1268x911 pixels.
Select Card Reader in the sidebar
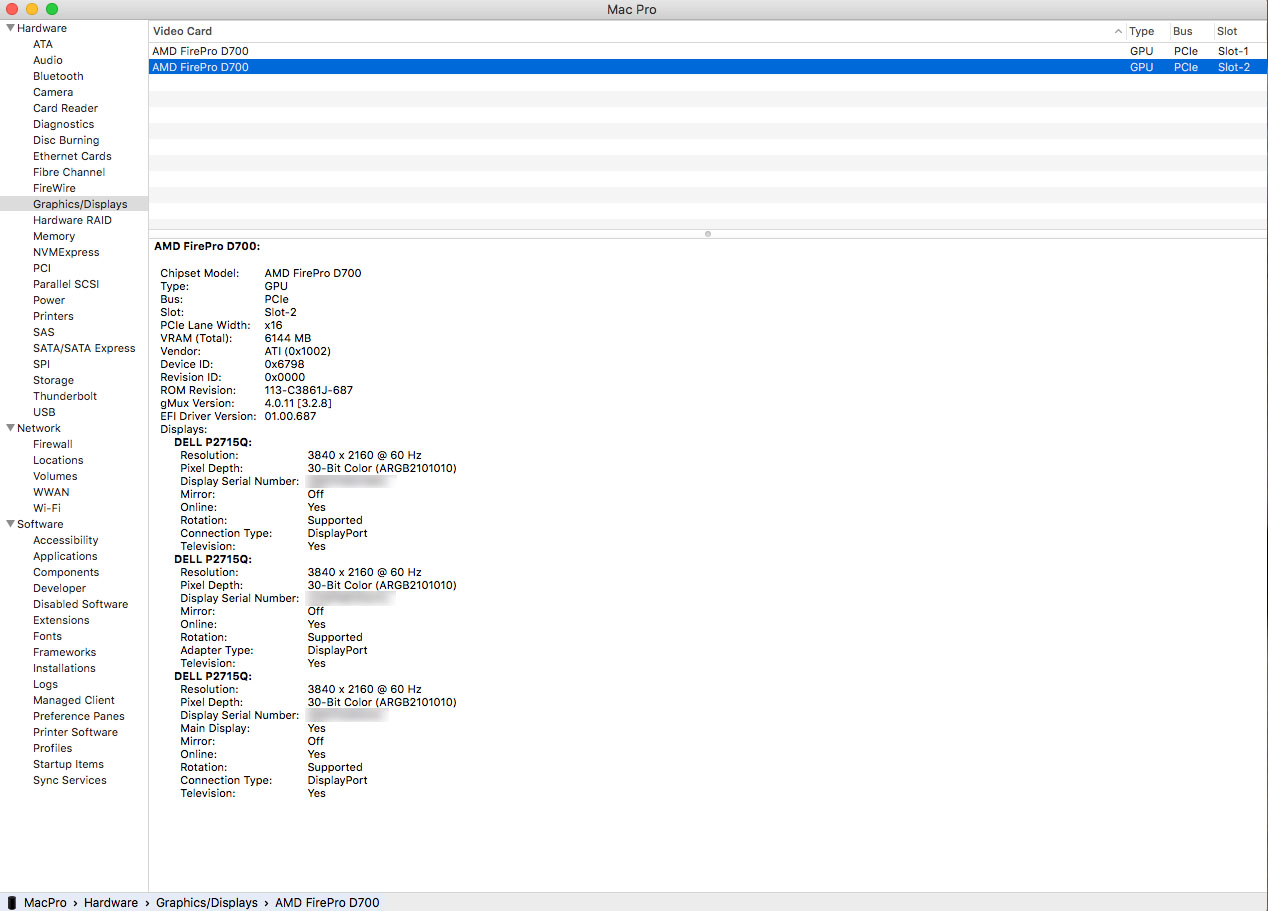(x=65, y=108)
